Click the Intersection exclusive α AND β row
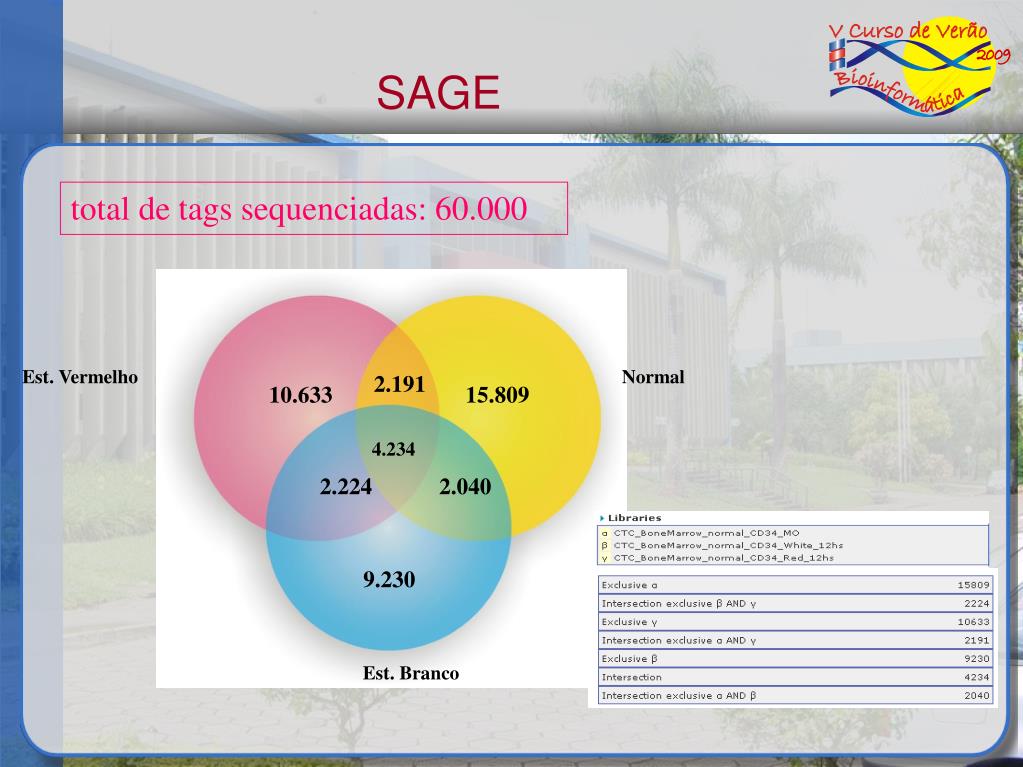The image size is (1023, 767). [x=795, y=695]
